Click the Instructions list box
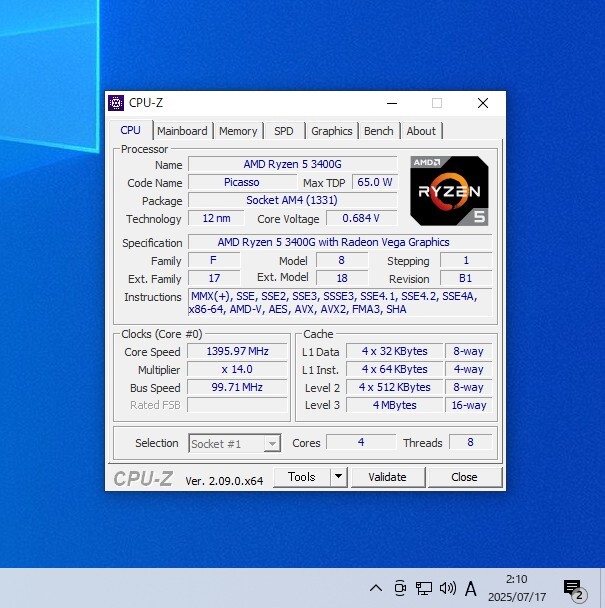The height and width of the screenshot is (608, 605). (x=340, y=302)
